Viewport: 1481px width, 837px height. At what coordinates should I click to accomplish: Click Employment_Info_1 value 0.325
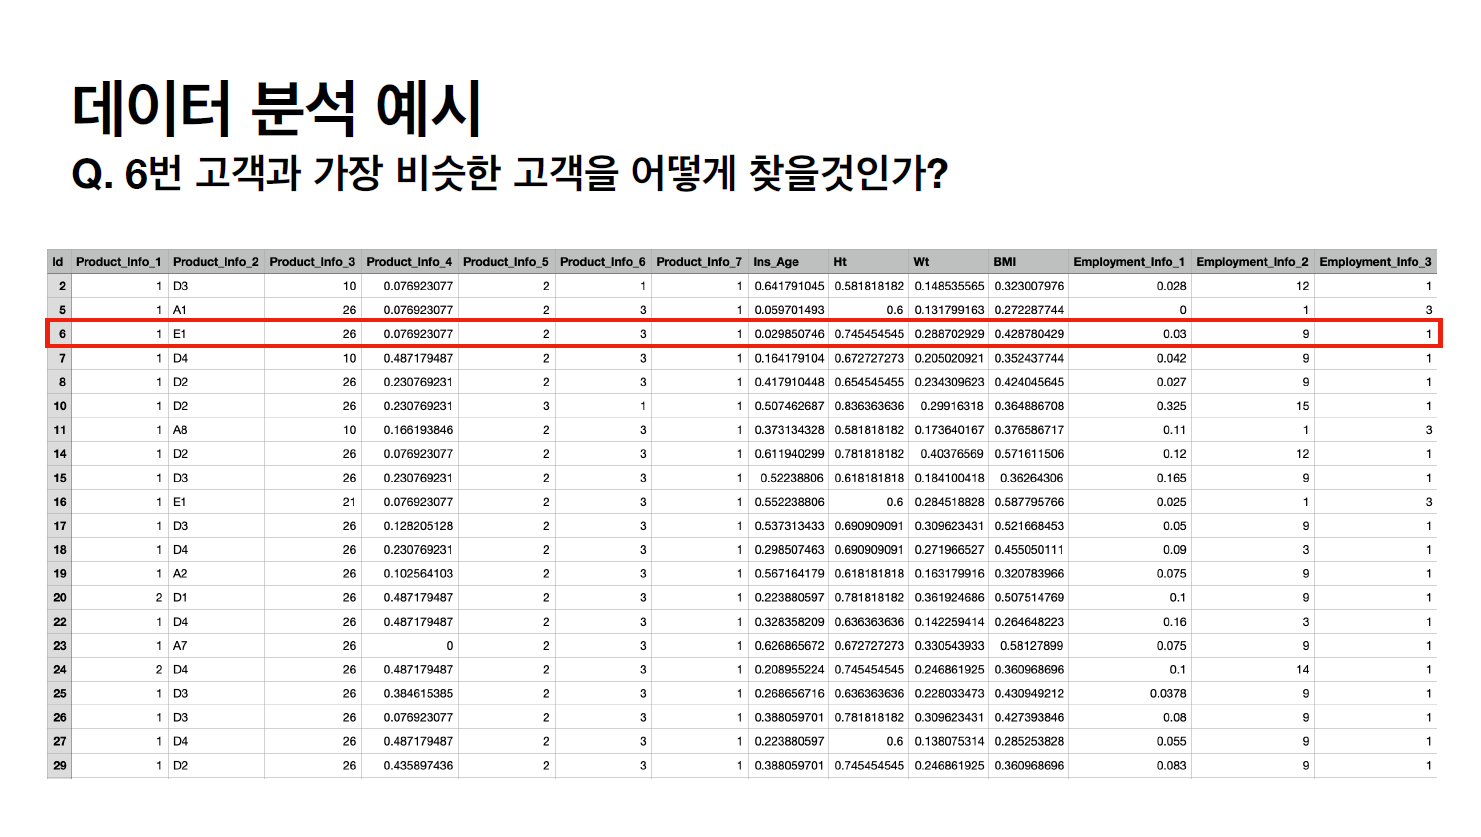click(1171, 406)
